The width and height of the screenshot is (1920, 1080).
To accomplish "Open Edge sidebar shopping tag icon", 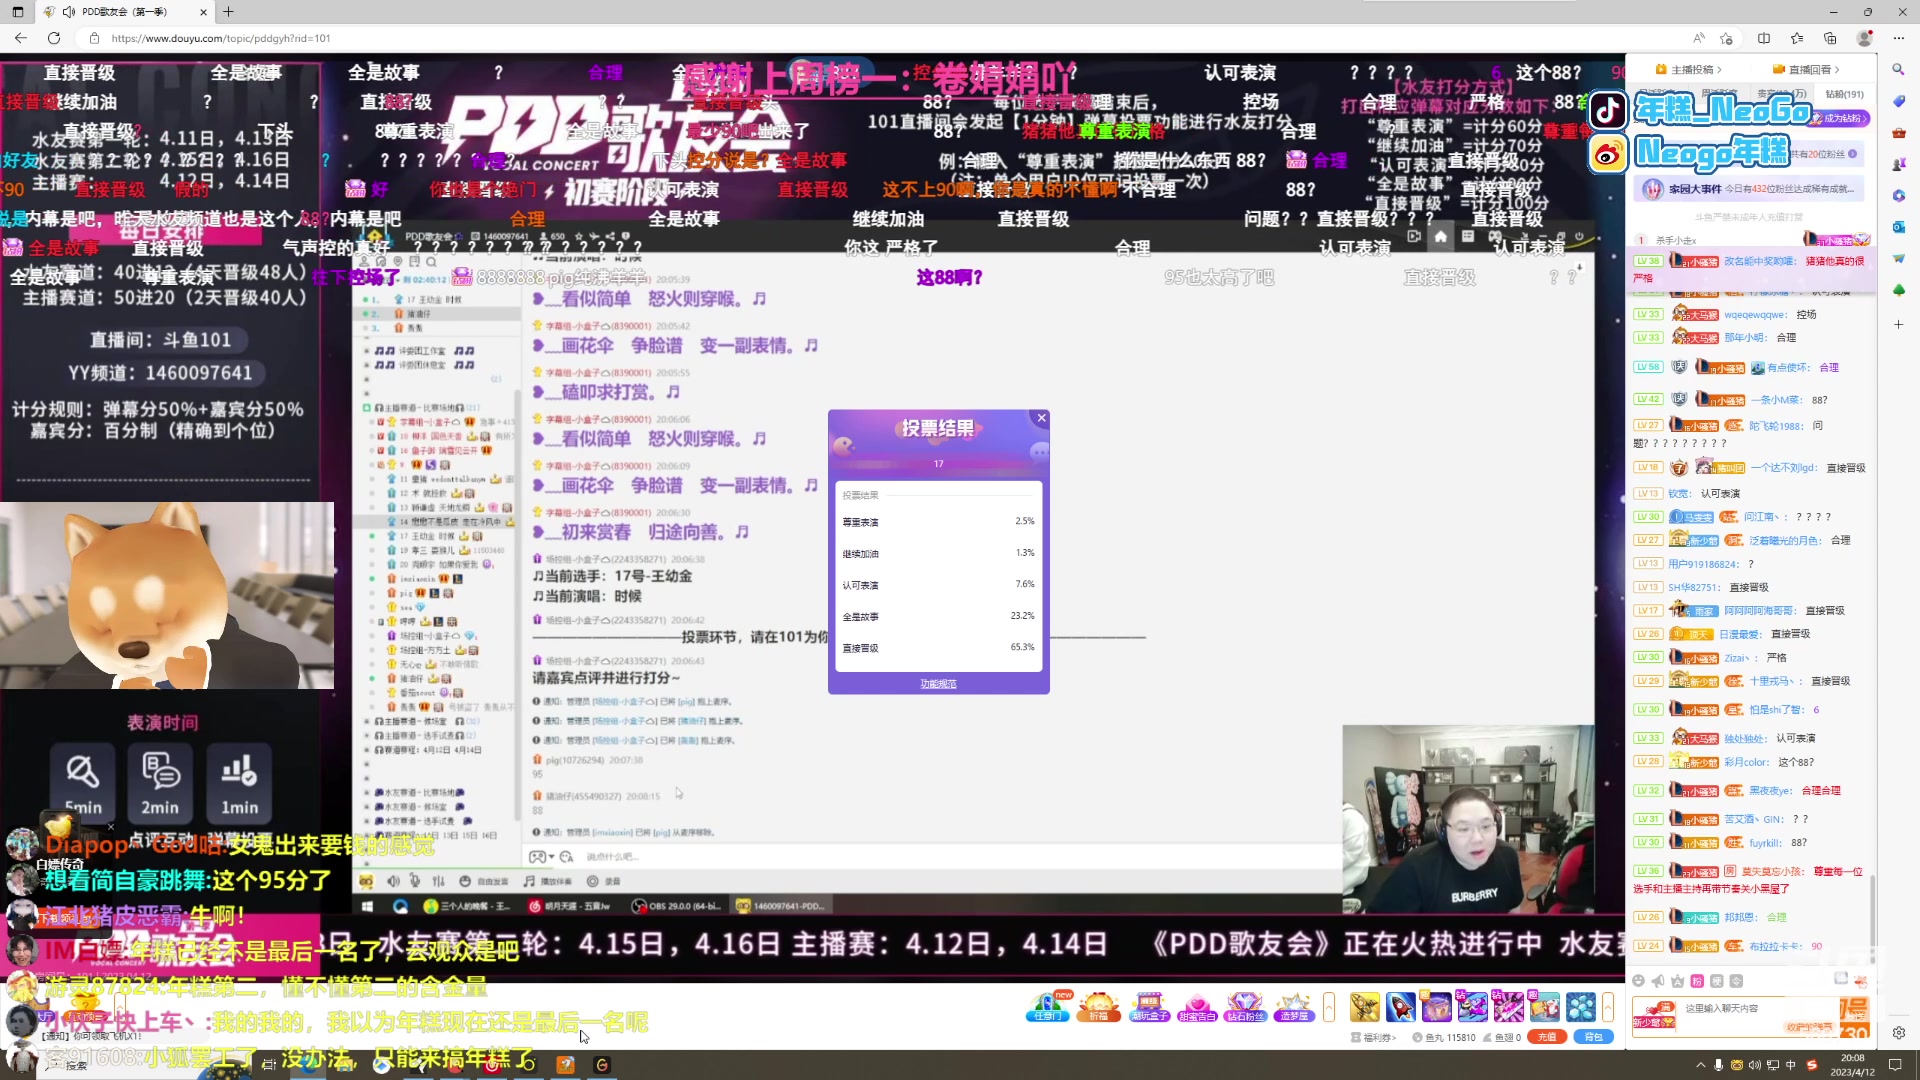I will pos(1898,101).
